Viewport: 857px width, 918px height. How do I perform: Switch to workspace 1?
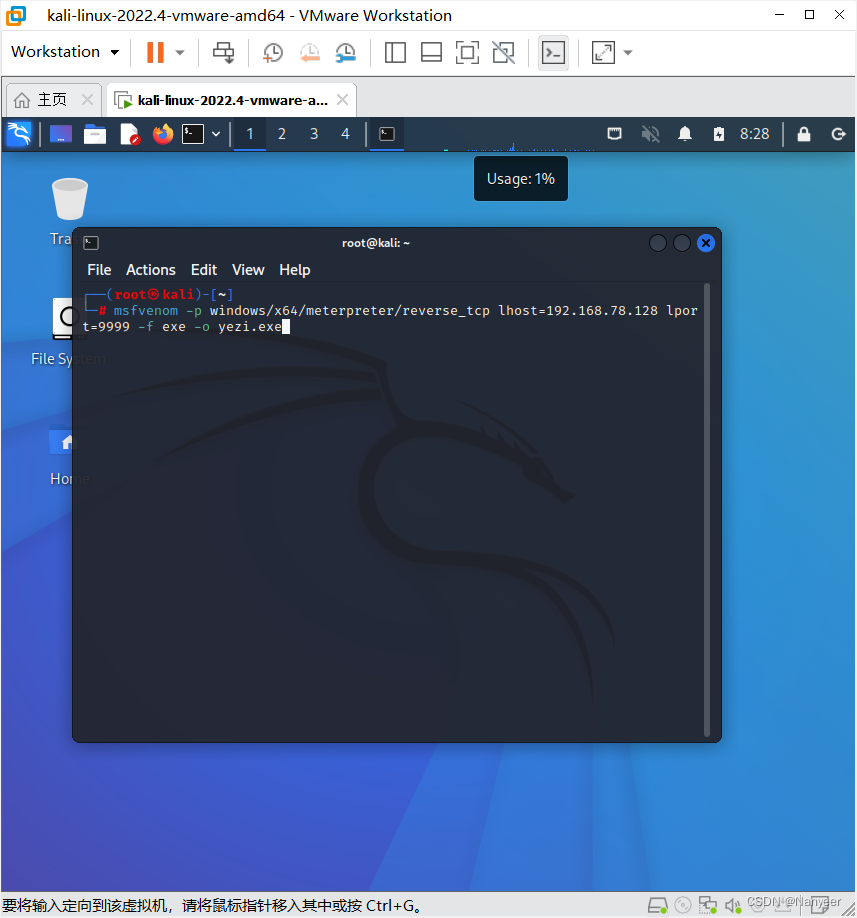(250, 134)
